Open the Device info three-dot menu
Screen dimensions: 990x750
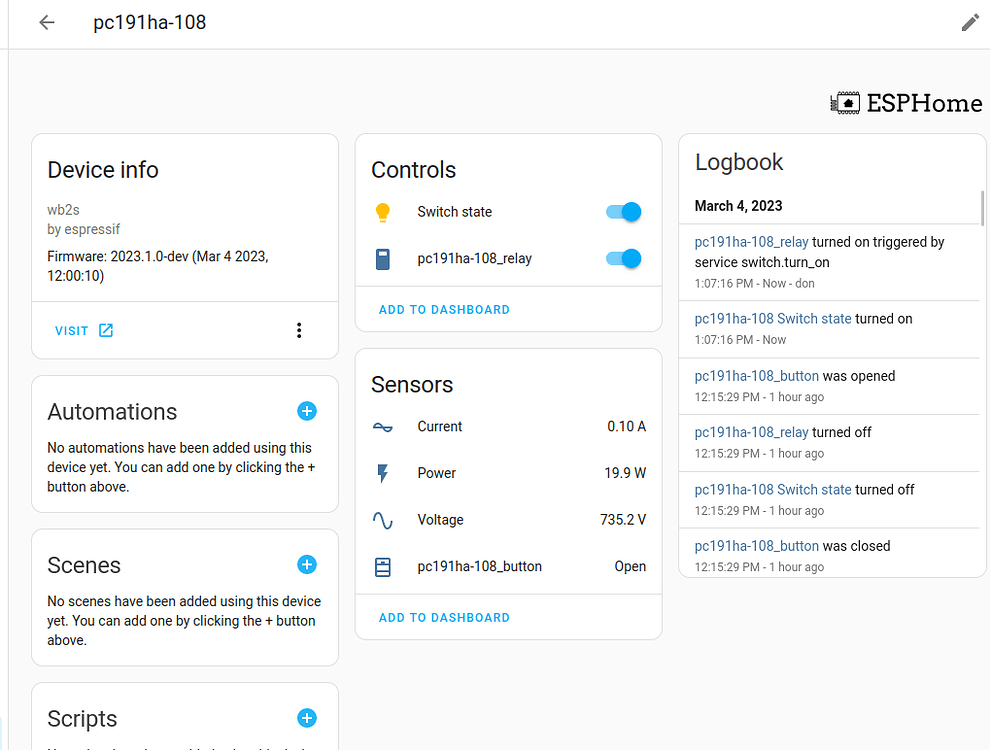click(299, 330)
